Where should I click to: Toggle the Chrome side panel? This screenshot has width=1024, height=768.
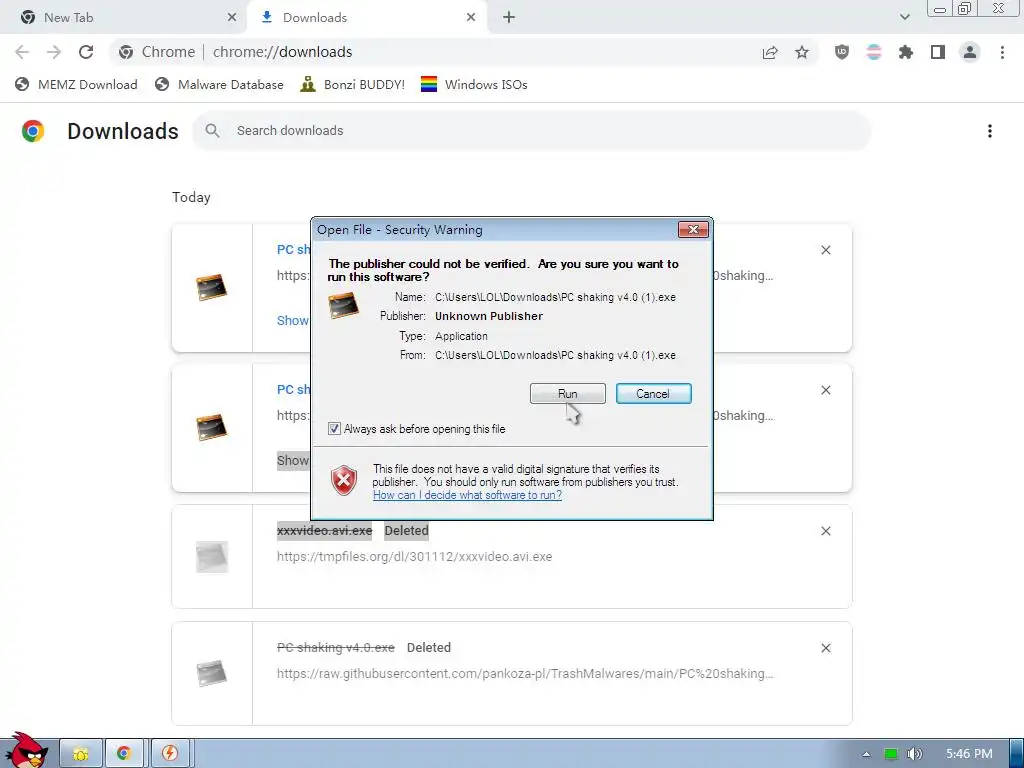click(938, 52)
